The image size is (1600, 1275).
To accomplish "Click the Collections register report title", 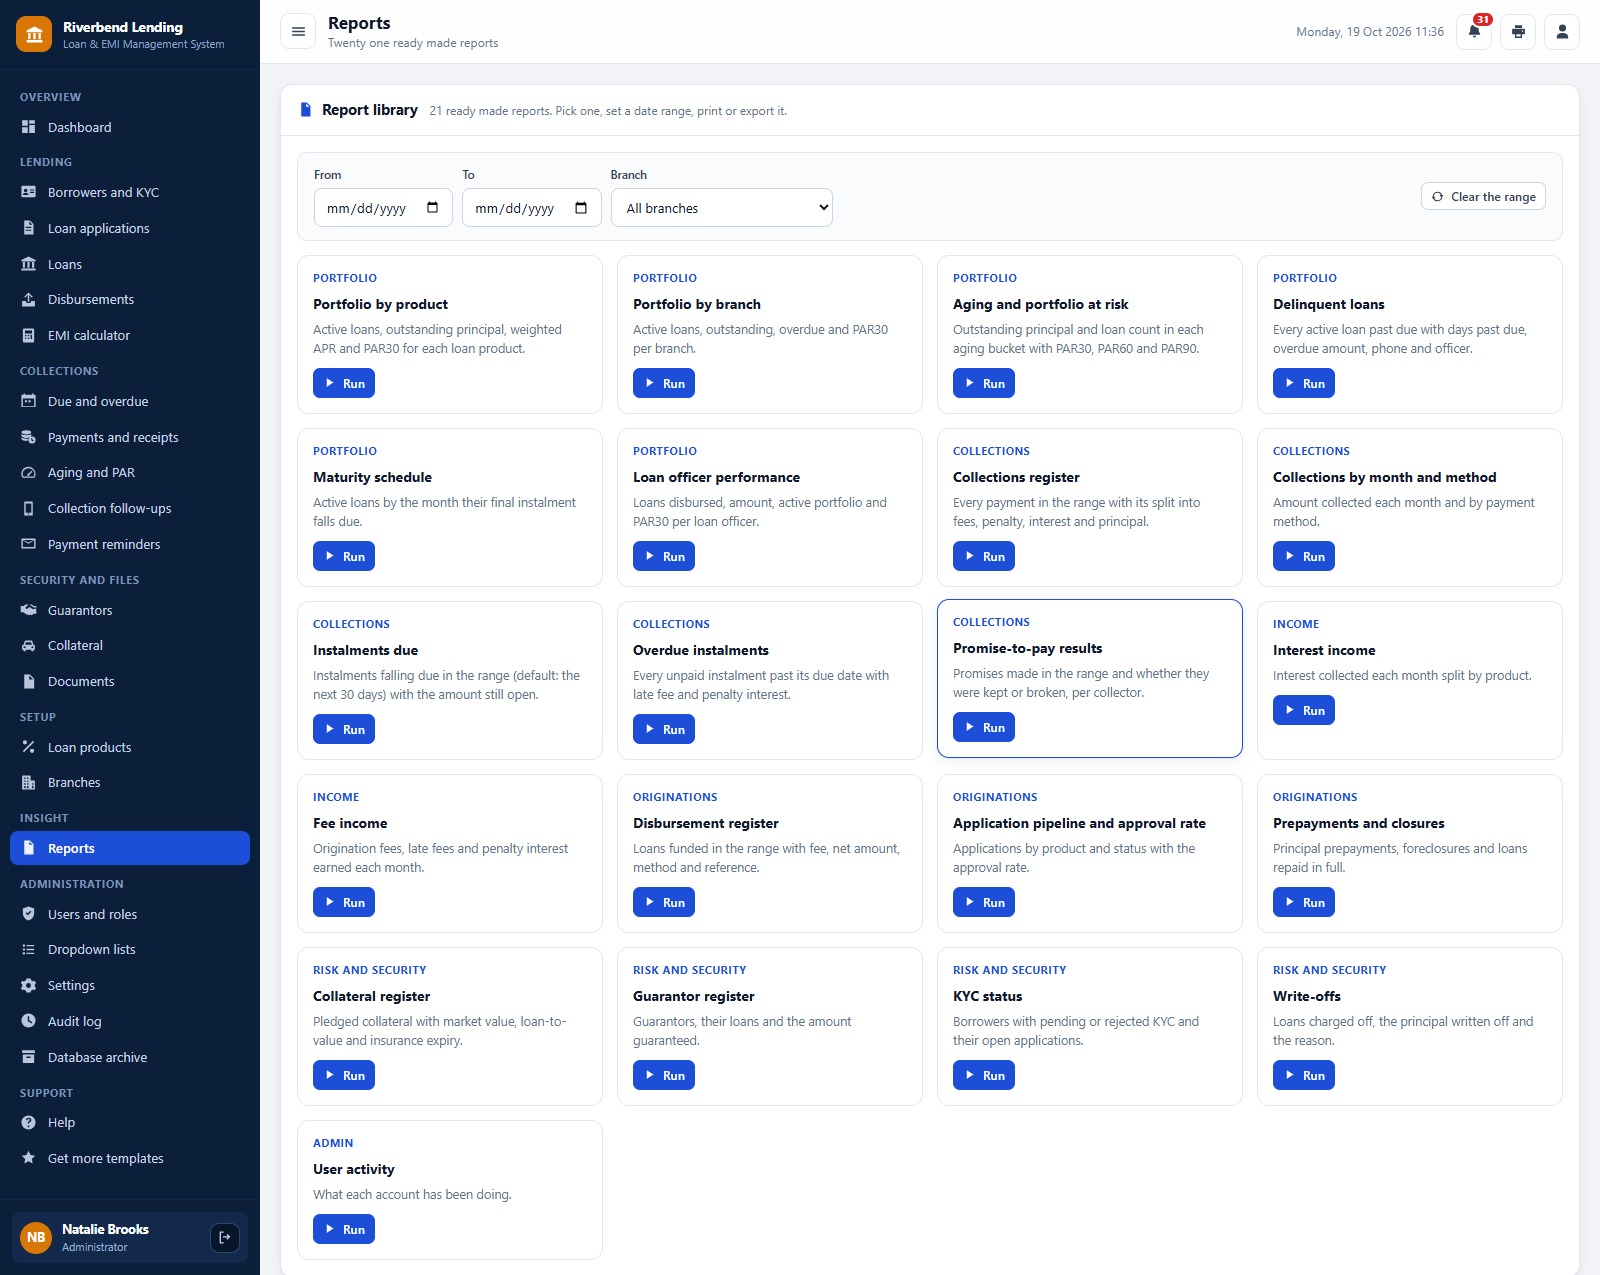I will (x=1016, y=477).
